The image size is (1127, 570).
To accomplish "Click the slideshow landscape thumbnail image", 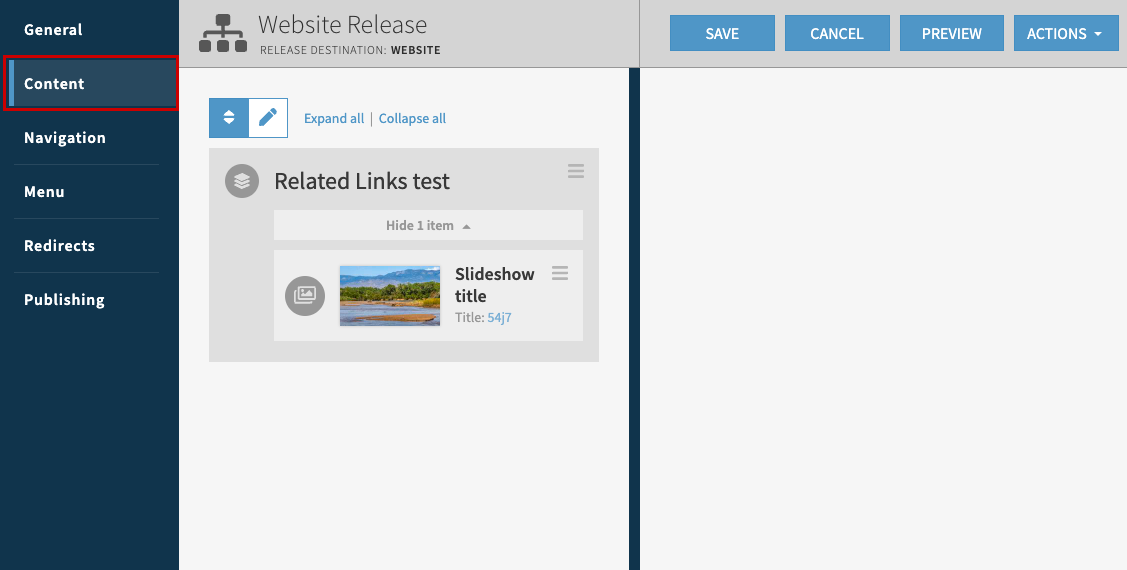I will click(x=390, y=295).
